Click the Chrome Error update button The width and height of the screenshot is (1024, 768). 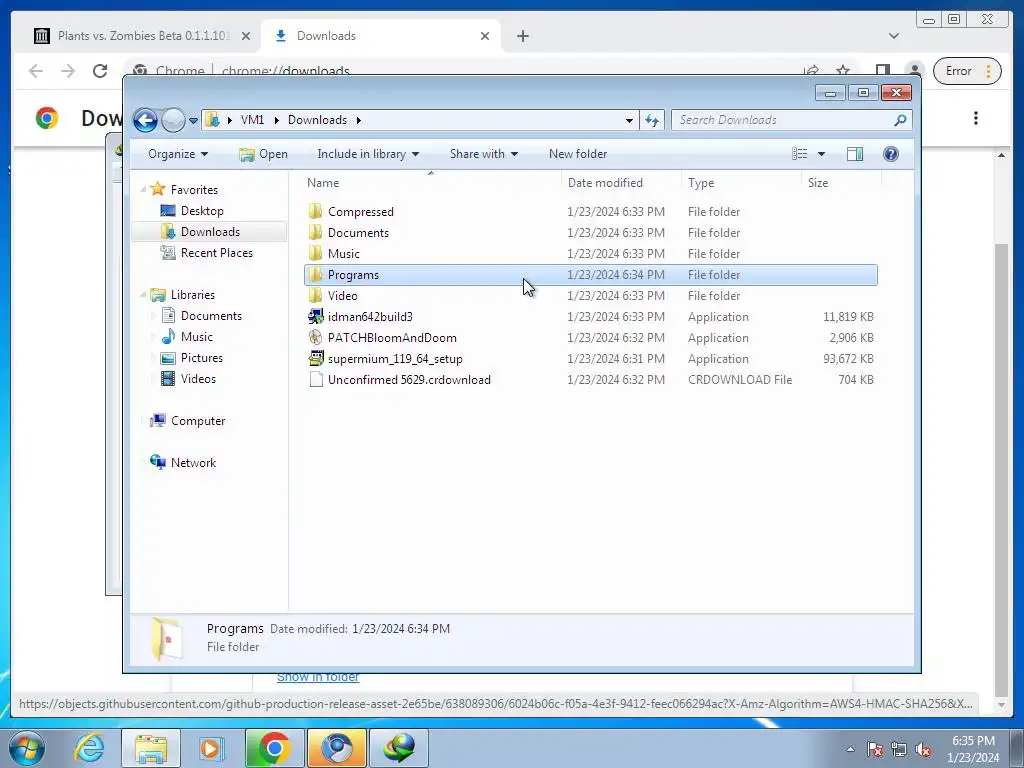pyautogui.click(x=967, y=71)
